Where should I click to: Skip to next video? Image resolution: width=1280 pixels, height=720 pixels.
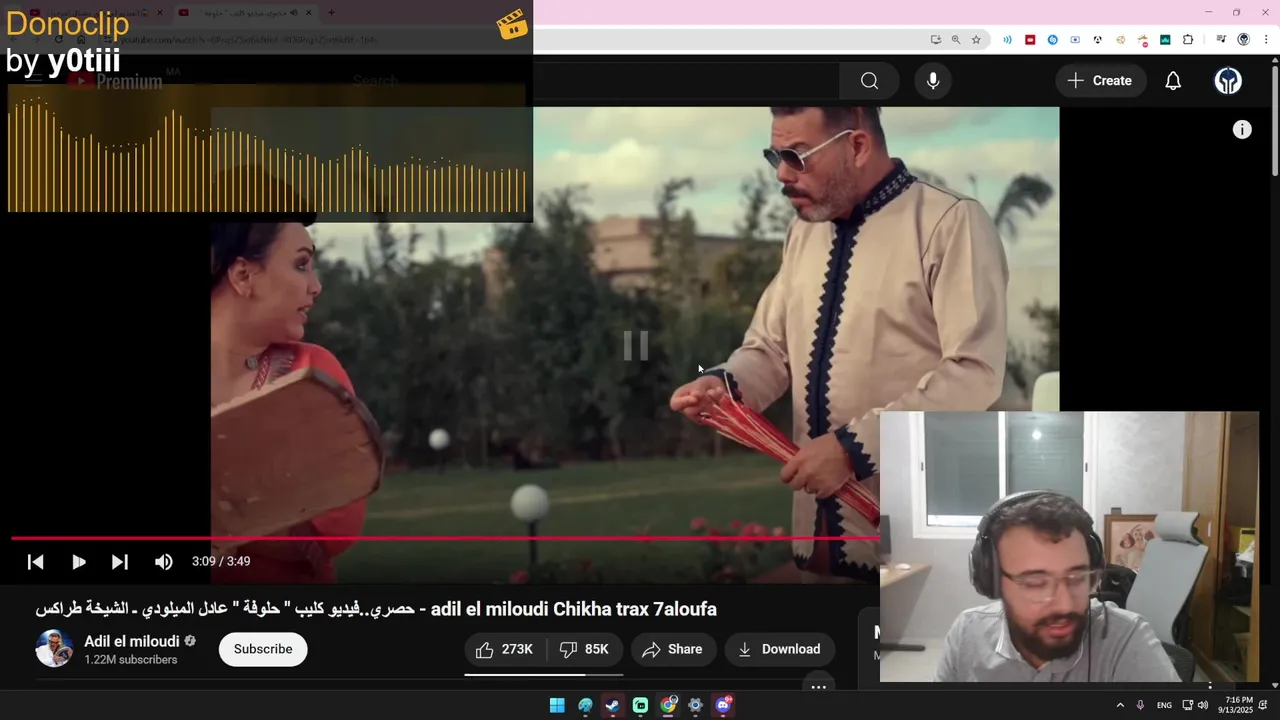(120, 562)
